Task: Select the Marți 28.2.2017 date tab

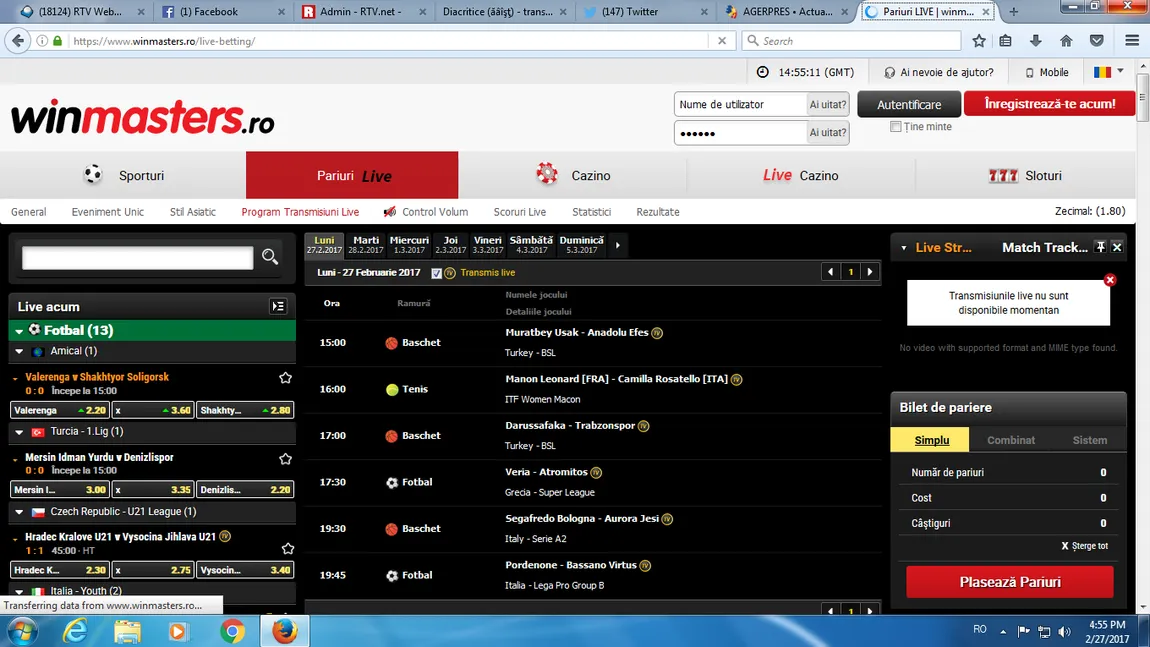Action: coord(366,245)
